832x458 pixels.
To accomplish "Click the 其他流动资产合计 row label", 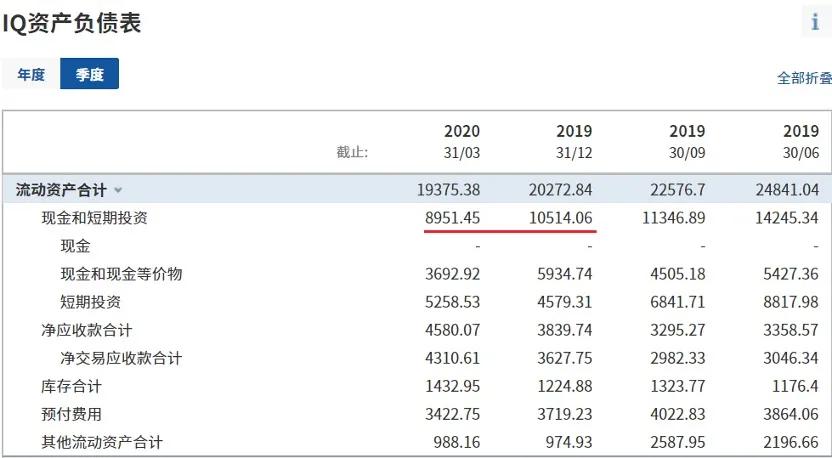I will 101,441.
